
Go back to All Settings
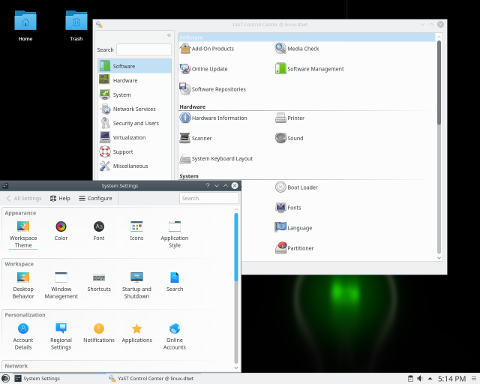[24, 198]
